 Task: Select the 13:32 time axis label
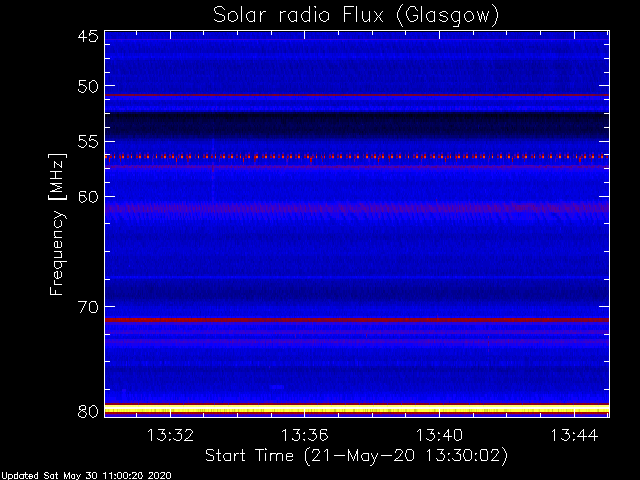[x=170, y=435]
